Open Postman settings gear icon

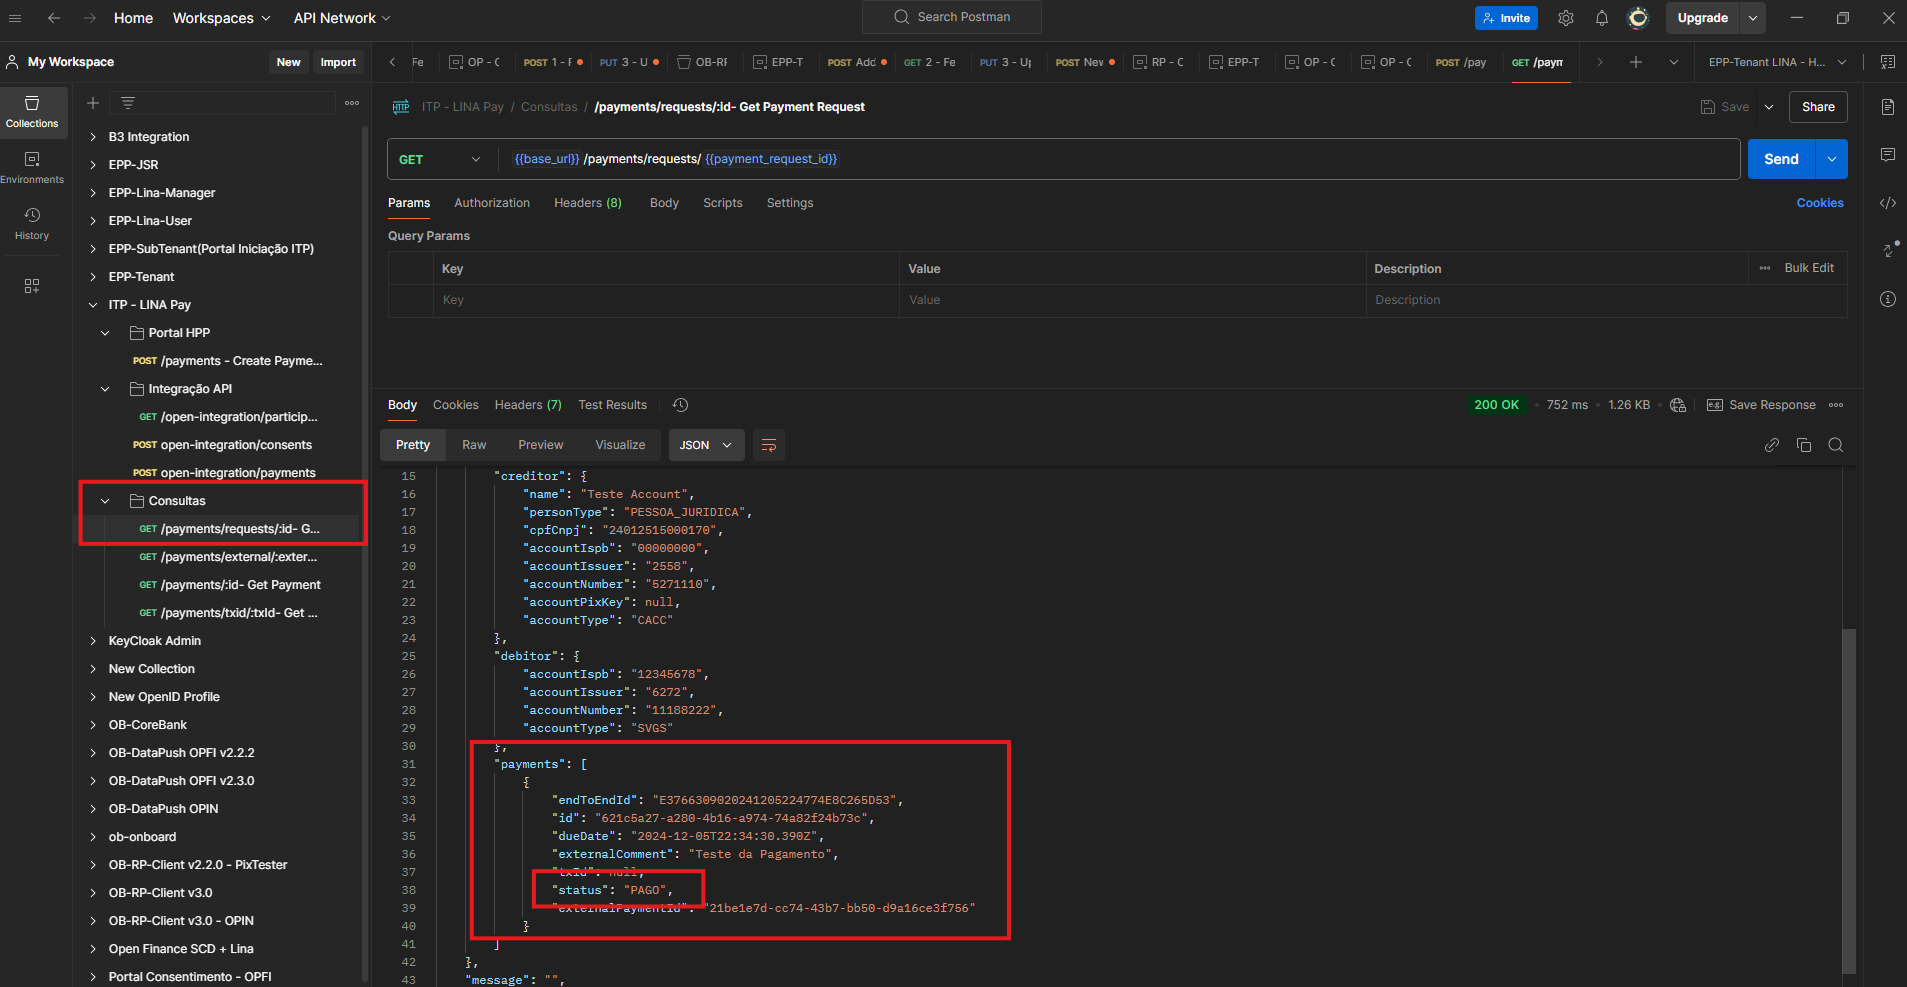point(1566,18)
